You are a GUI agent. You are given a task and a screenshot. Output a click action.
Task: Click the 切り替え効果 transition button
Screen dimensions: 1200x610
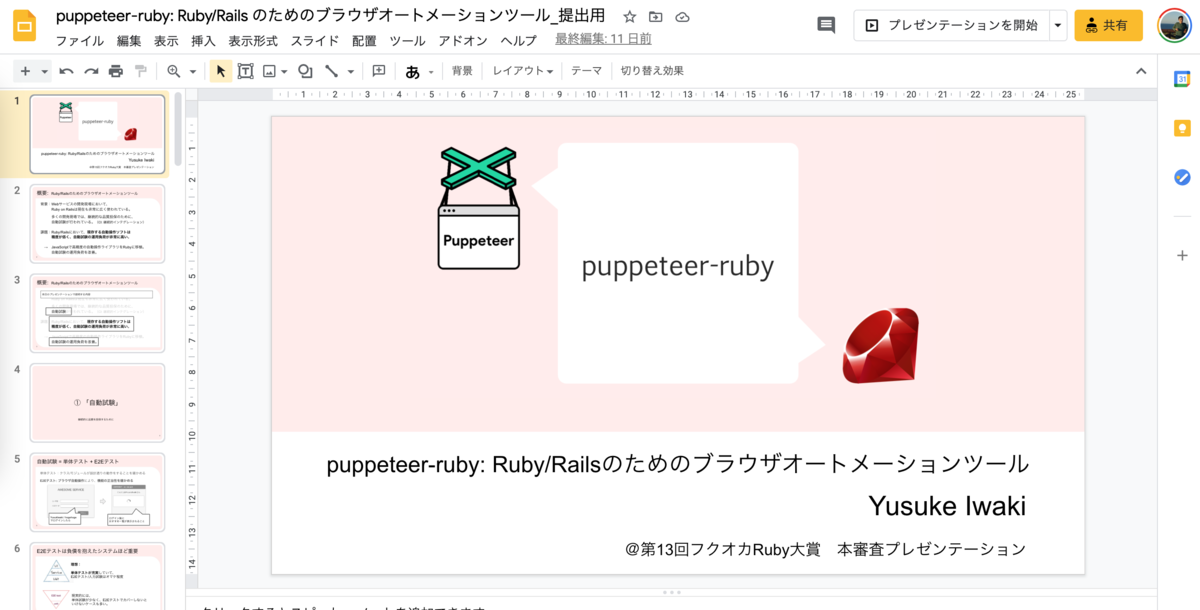coord(652,71)
